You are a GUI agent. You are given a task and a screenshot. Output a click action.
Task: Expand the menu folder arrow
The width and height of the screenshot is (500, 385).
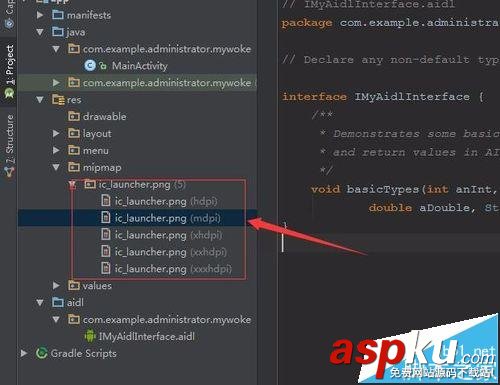click(x=56, y=150)
